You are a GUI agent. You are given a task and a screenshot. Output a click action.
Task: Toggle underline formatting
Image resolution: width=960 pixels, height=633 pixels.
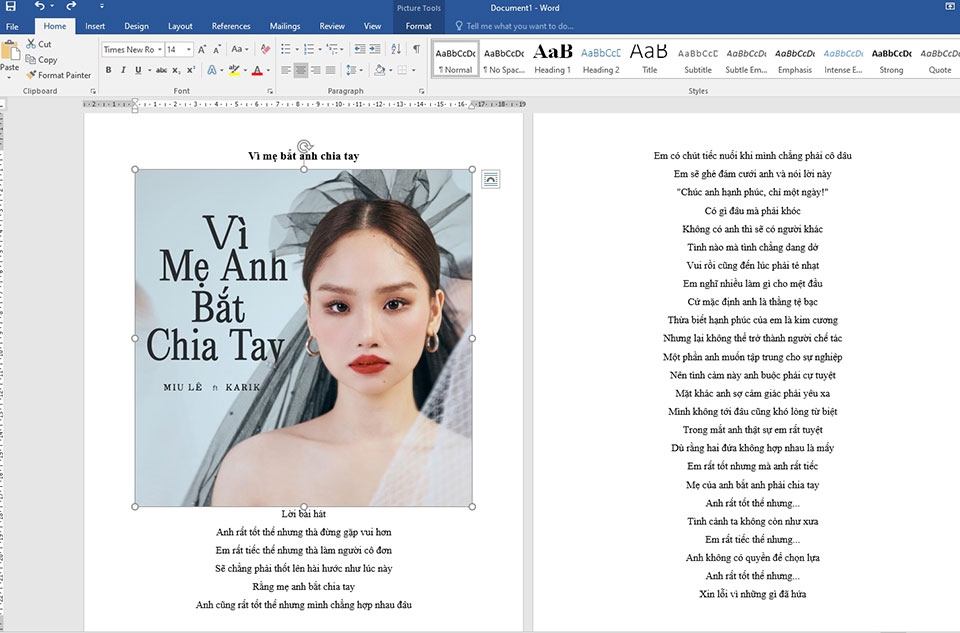[x=138, y=70]
